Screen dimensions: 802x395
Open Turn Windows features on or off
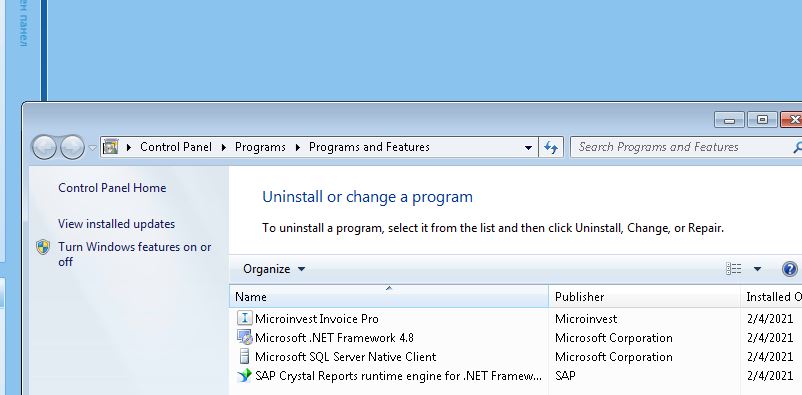[x=135, y=254]
